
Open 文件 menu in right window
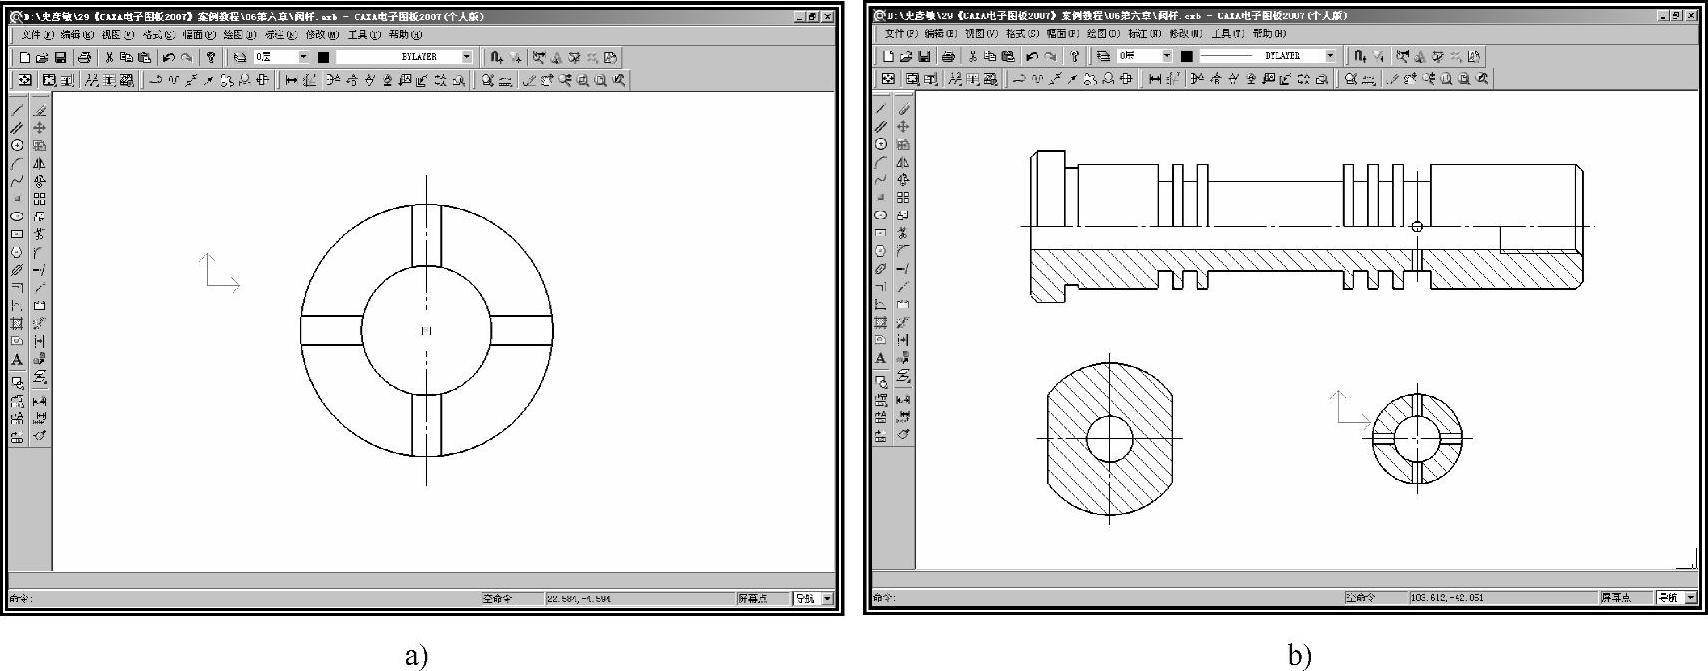coord(900,34)
